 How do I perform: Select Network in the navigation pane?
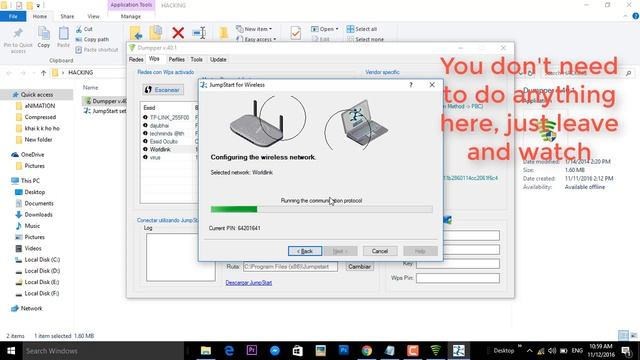pos(31,308)
